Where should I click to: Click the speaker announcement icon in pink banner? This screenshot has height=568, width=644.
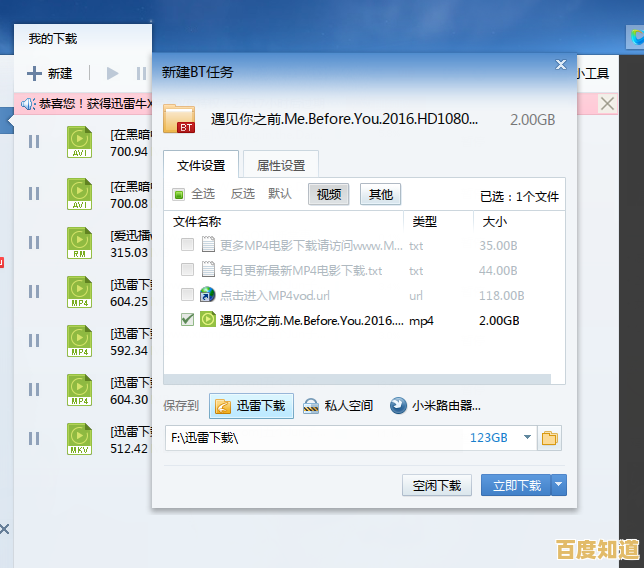(28, 104)
